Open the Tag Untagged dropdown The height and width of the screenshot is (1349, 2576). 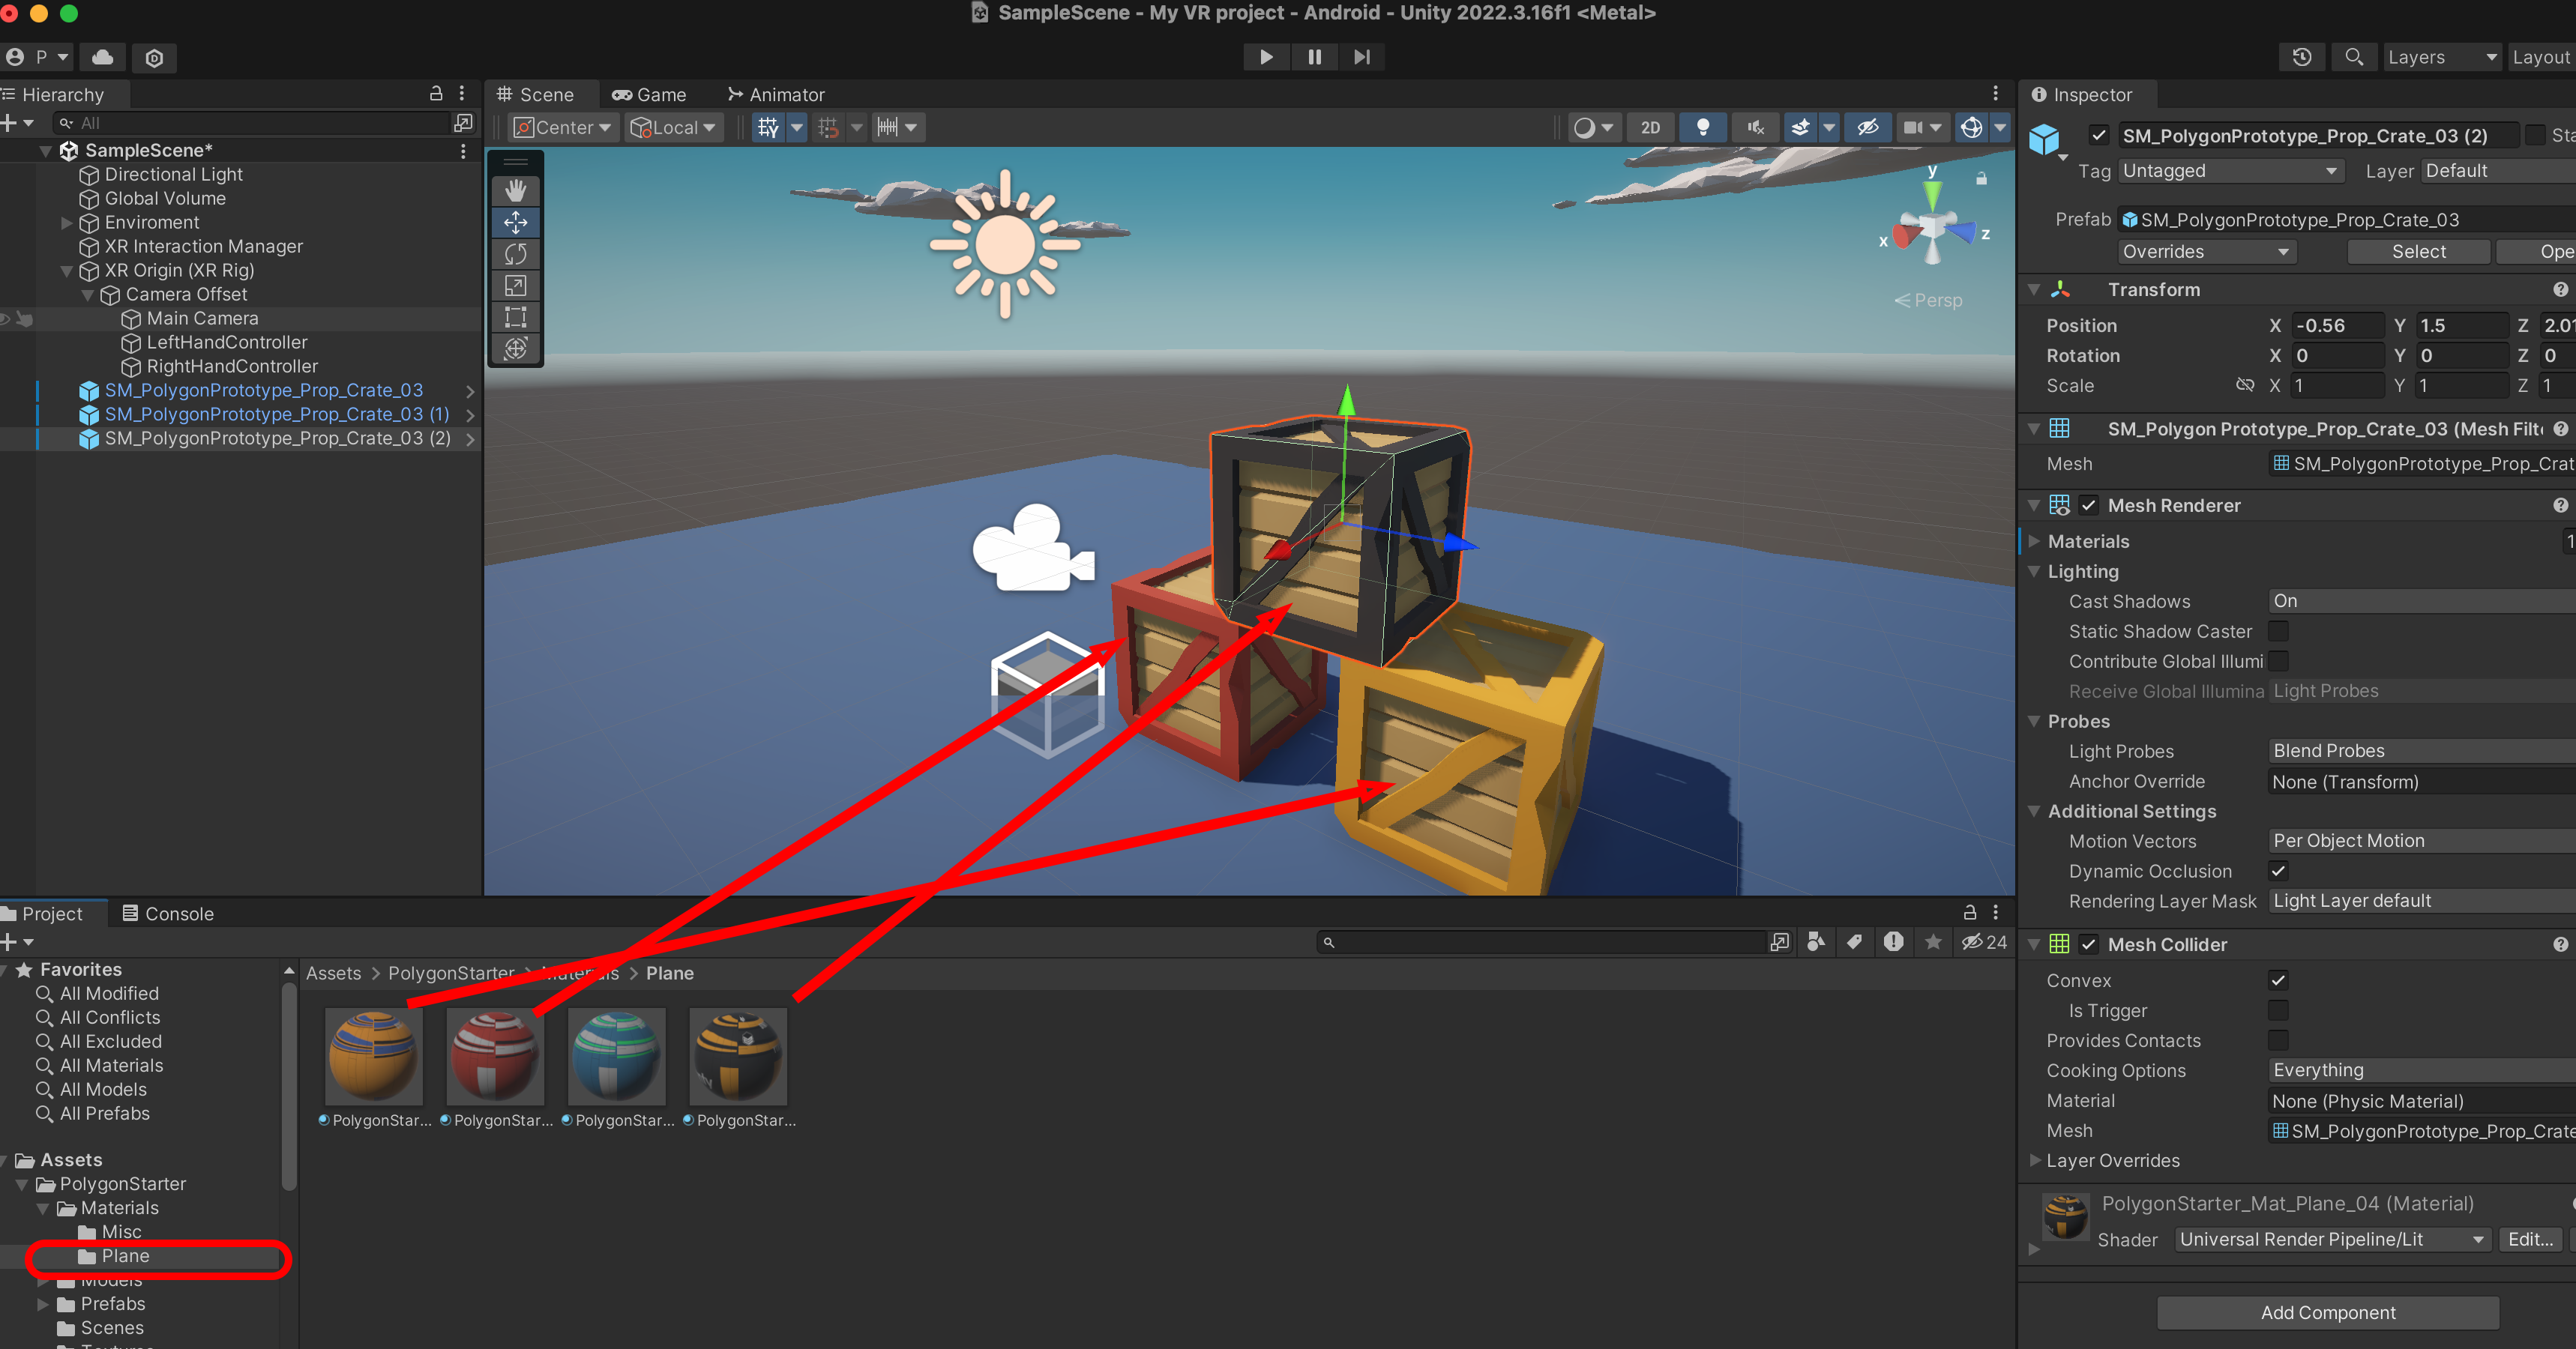2230,171
